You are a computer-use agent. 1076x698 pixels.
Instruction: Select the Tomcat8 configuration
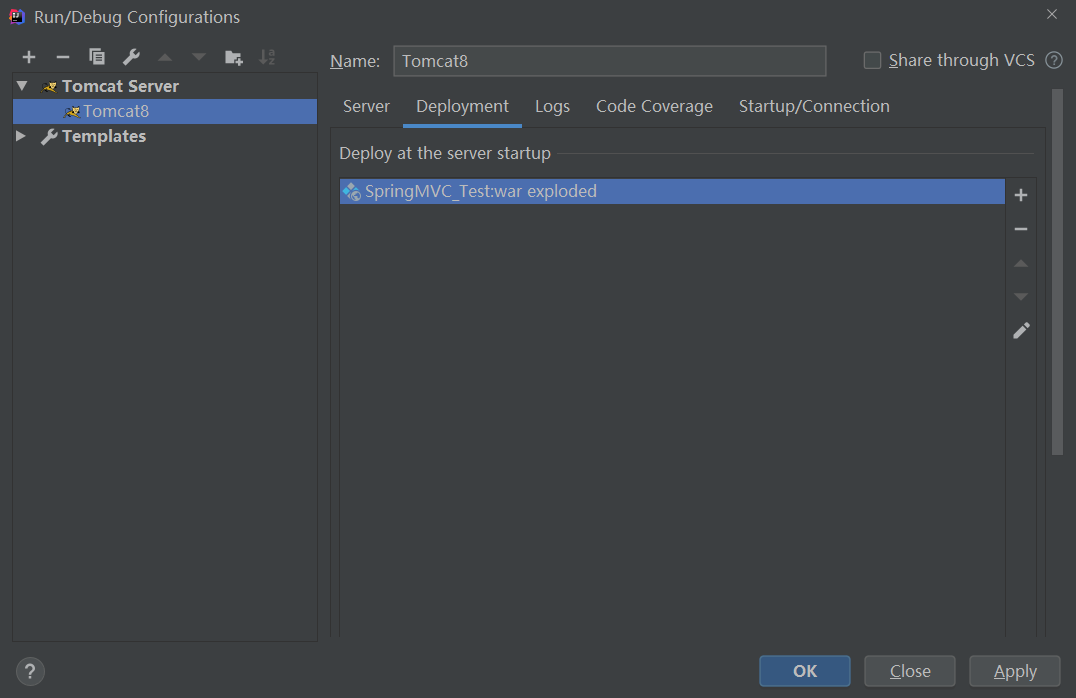point(116,111)
